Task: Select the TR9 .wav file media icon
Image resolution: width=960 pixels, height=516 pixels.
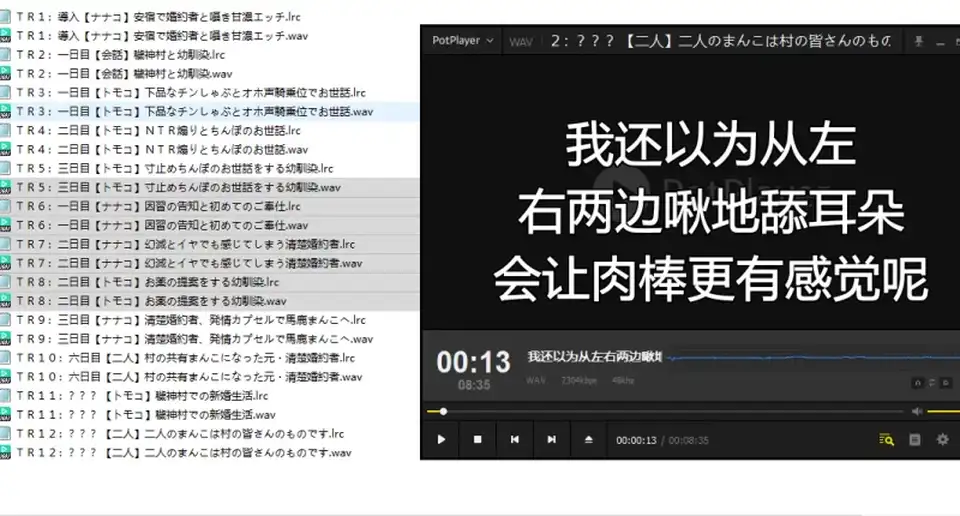Action: click(6, 338)
